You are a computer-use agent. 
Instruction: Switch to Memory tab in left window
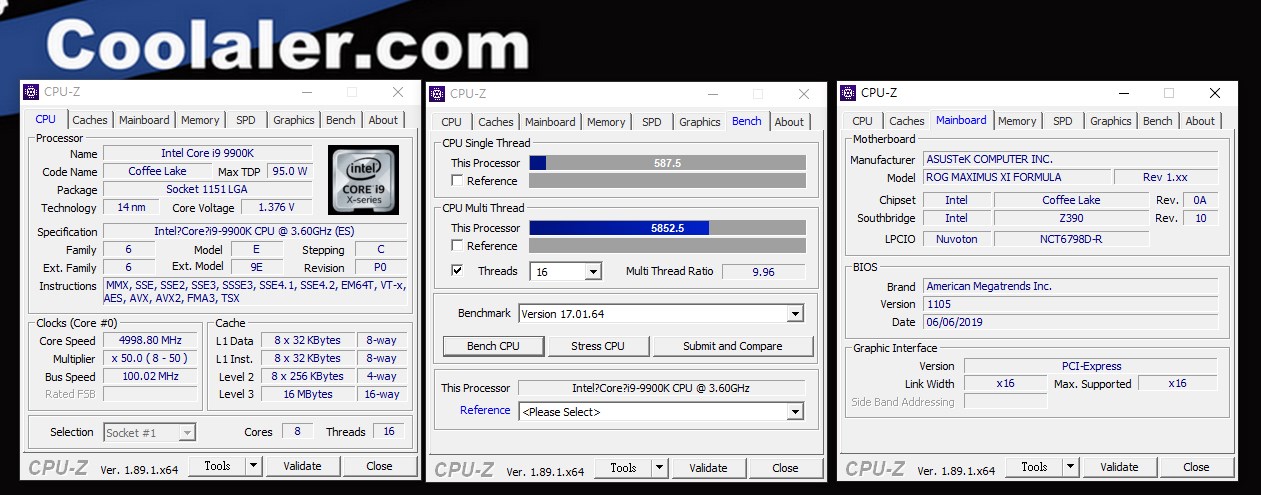(x=200, y=120)
